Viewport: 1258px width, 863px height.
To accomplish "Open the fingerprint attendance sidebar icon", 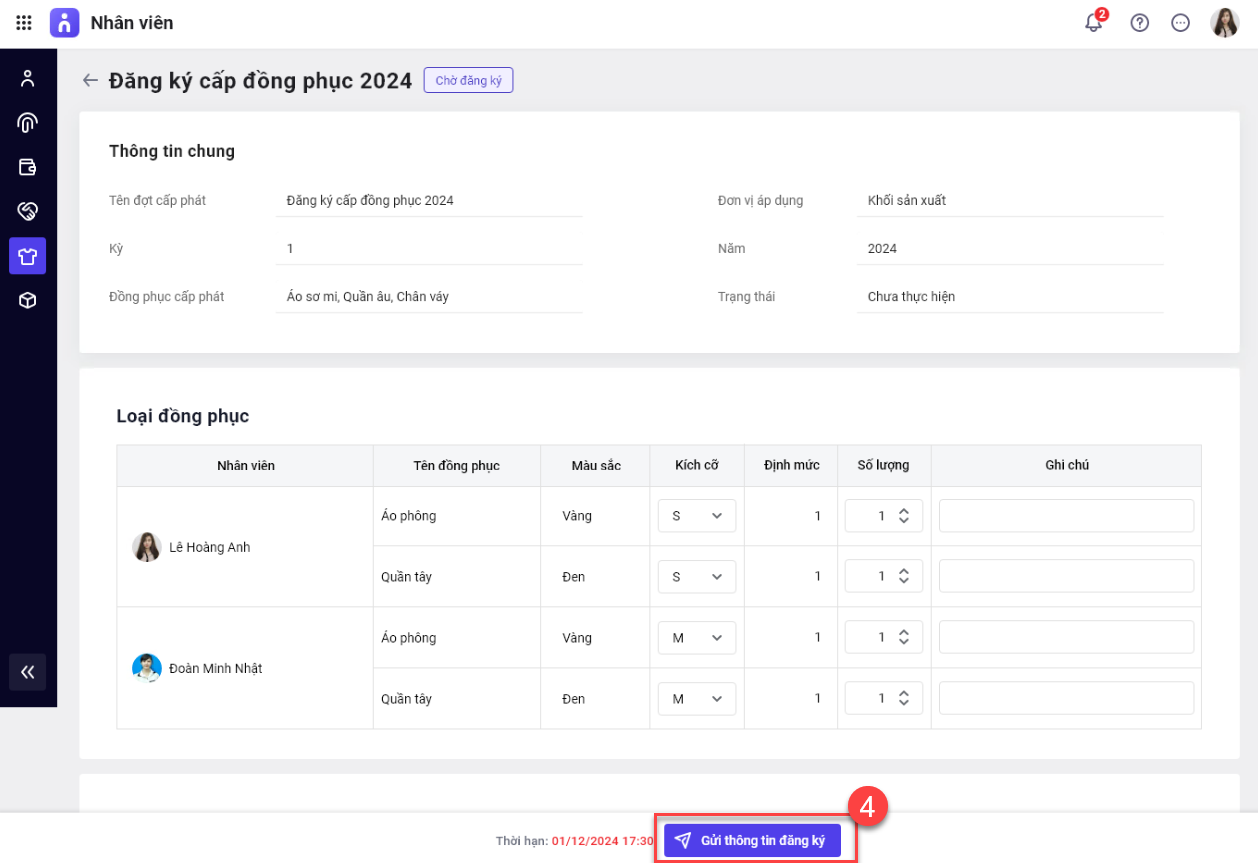I will point(28,123).
